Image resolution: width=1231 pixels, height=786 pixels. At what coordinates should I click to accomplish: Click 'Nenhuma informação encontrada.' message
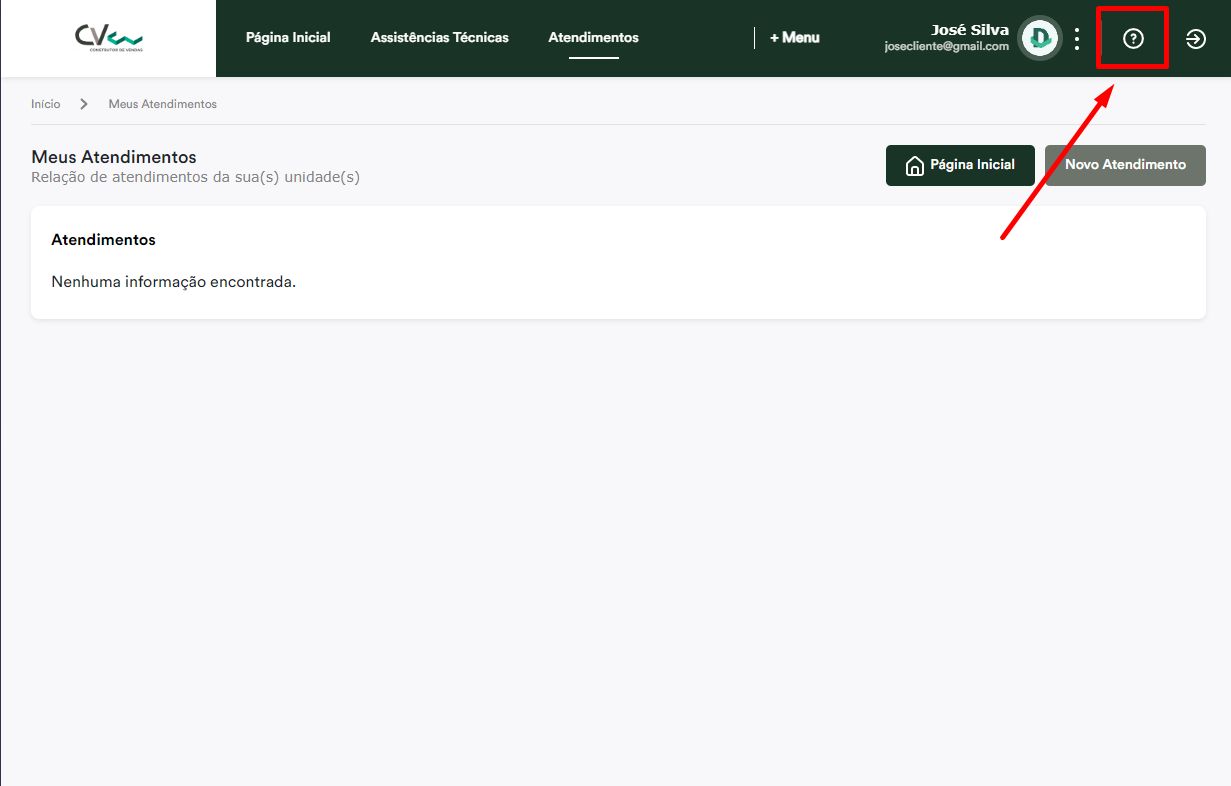[174, 282]
